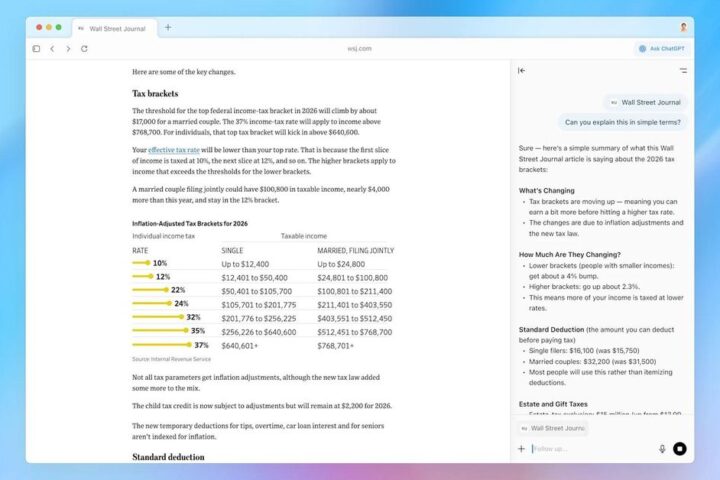Add an attachment with the plus icon
Viewport: 720px width, 480px height.
521,449
